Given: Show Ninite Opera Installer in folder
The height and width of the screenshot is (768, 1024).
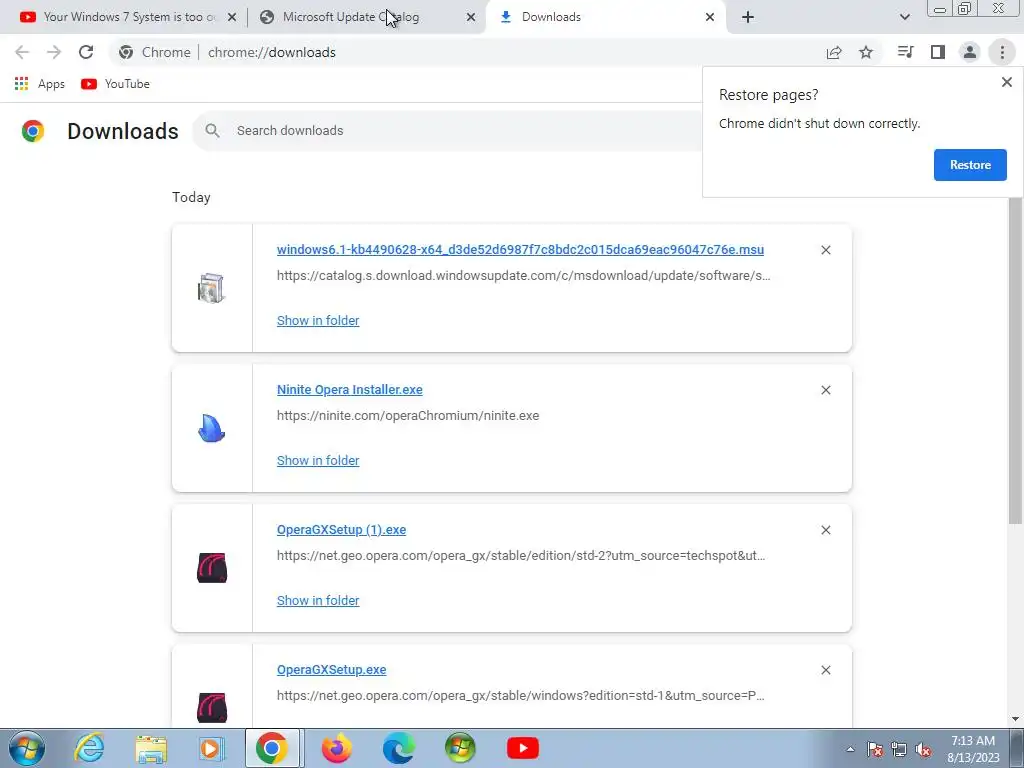Looking at the screenshot, I should click(317, 460).
